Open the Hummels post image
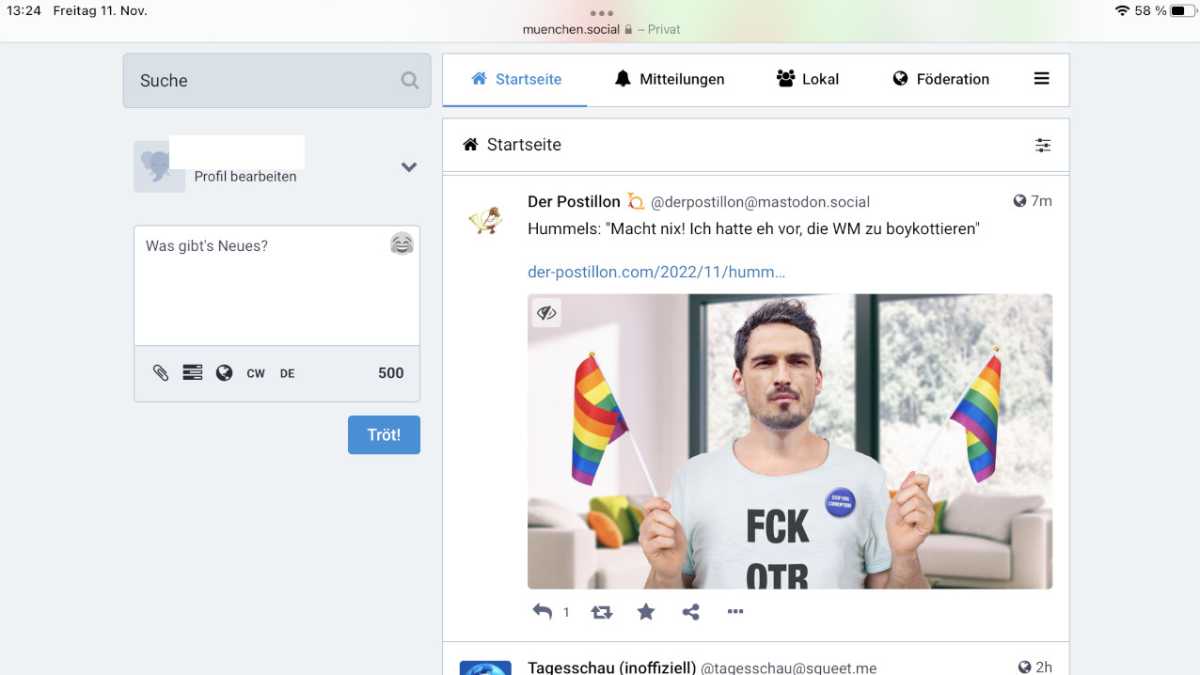The image size is (1200, 675). (790, 441)
